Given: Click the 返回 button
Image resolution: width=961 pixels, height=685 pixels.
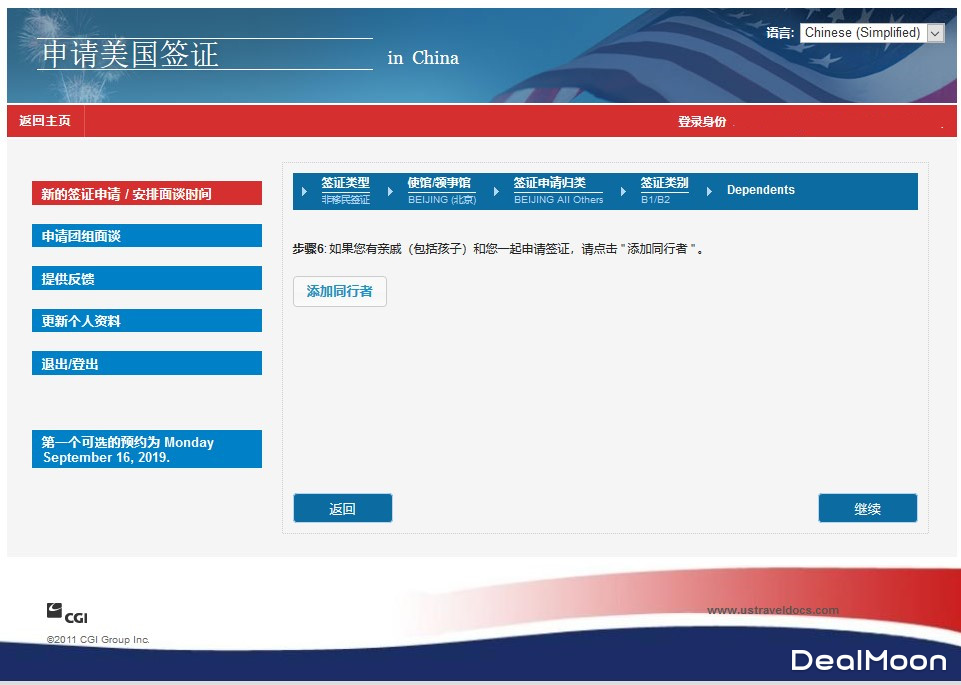Looking at the screenshot, I should point(342,508).
